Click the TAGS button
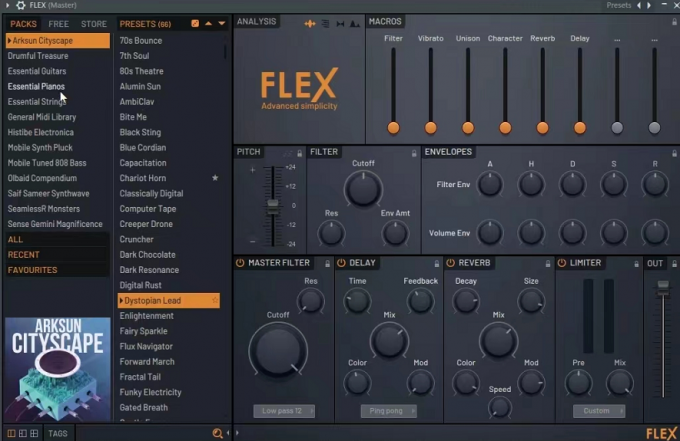 tap(58, 433)
